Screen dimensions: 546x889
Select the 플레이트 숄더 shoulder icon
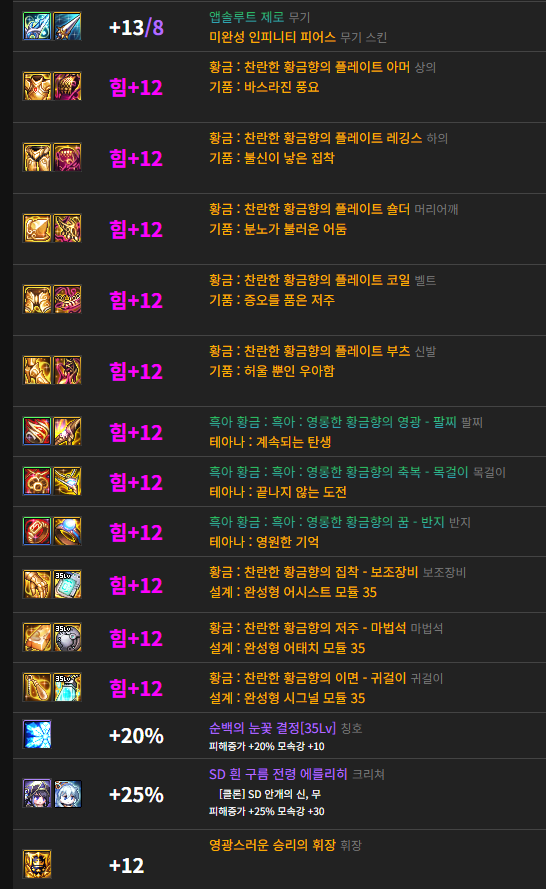point(37,228)
